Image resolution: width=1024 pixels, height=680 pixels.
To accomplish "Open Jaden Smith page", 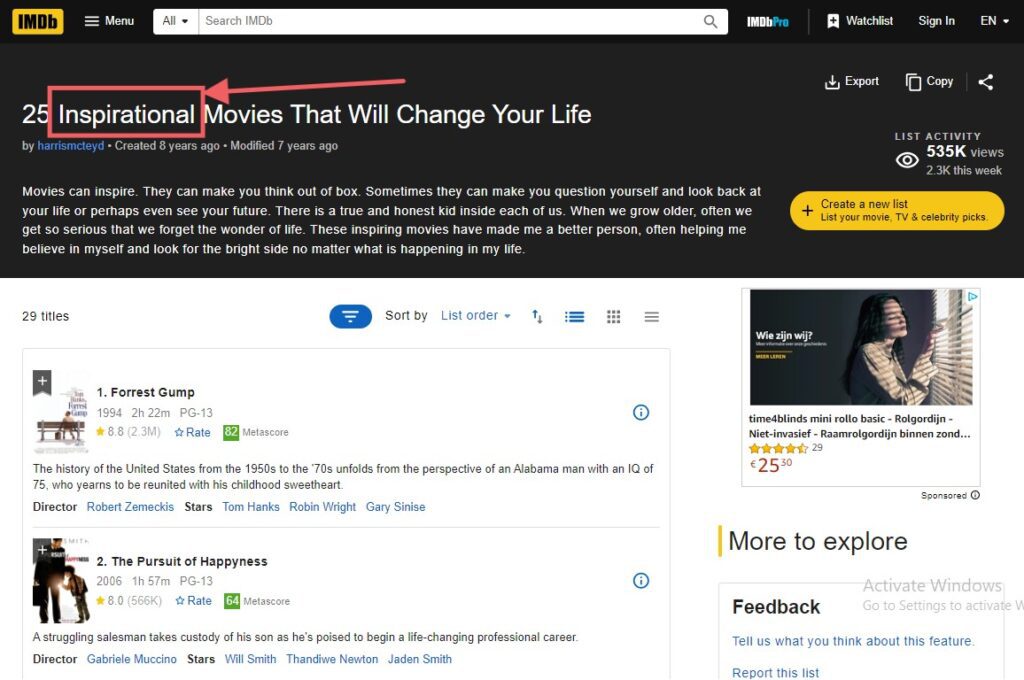I will coord(420,659).
